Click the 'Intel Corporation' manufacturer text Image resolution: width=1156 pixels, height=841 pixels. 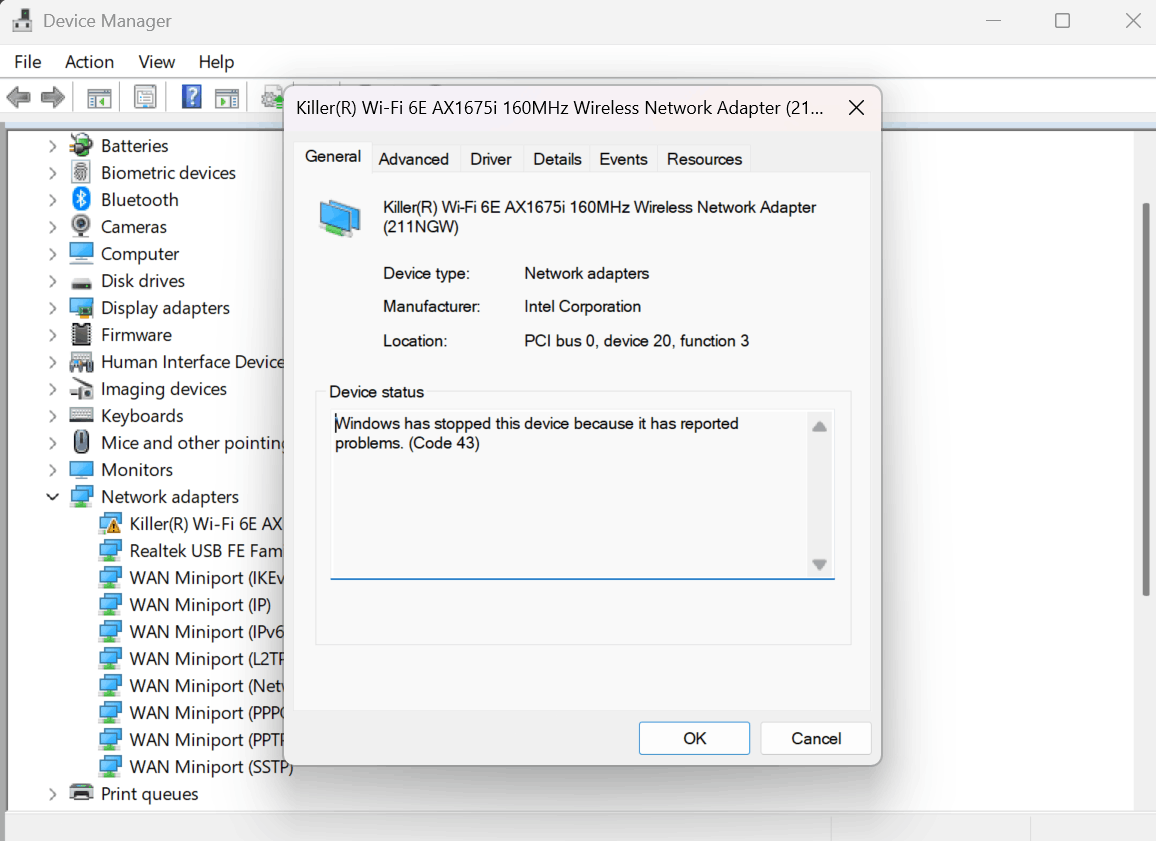pos(582,307)
